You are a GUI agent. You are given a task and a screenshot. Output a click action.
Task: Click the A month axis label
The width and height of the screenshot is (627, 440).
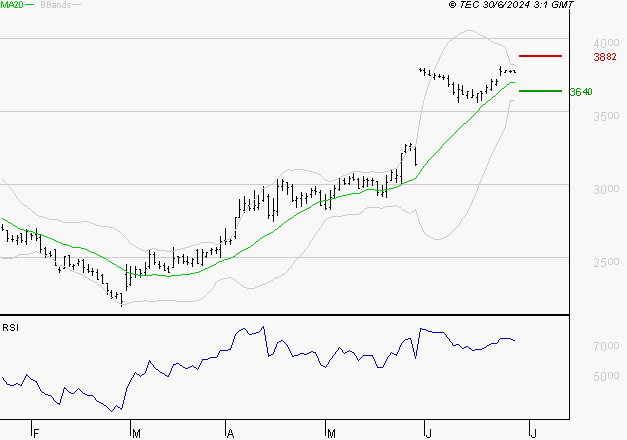[230, 434]
